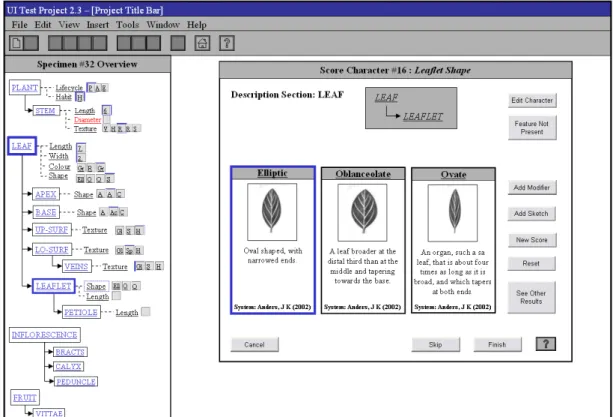613x417 pixels.
Task: Click the Shape character beside BASE
Action: [86, 212]
